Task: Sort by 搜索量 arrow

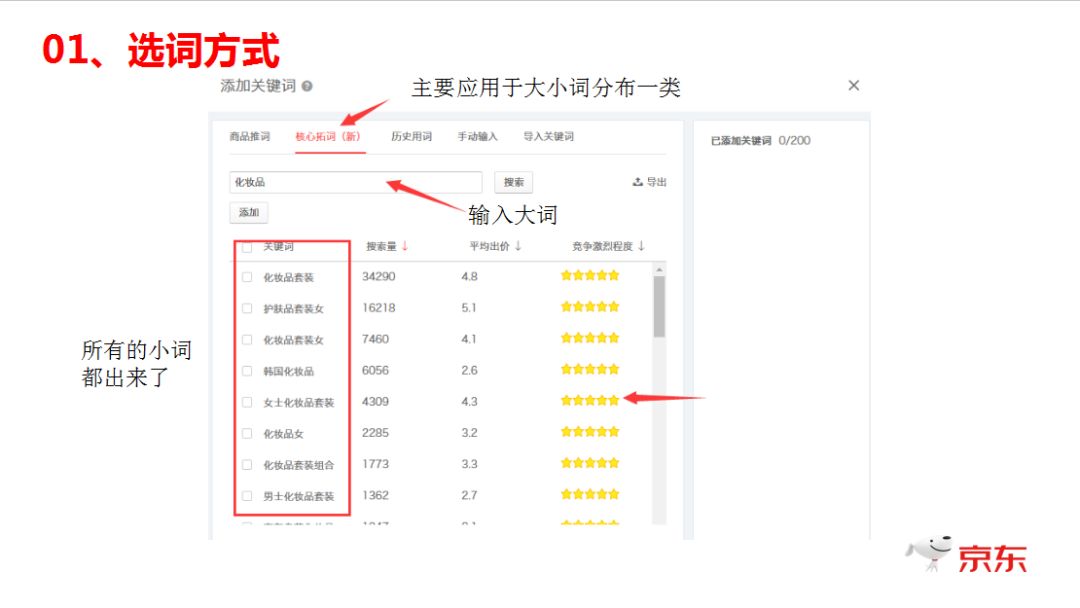Action: [x=405, y=246]
